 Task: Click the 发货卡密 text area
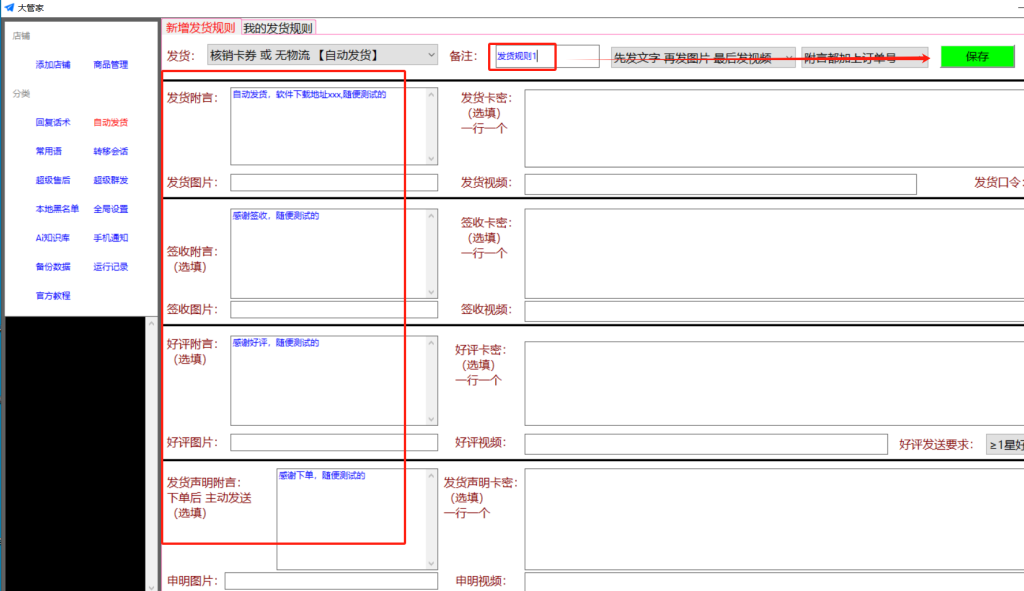pyautogui.click(x=774, y=128)
